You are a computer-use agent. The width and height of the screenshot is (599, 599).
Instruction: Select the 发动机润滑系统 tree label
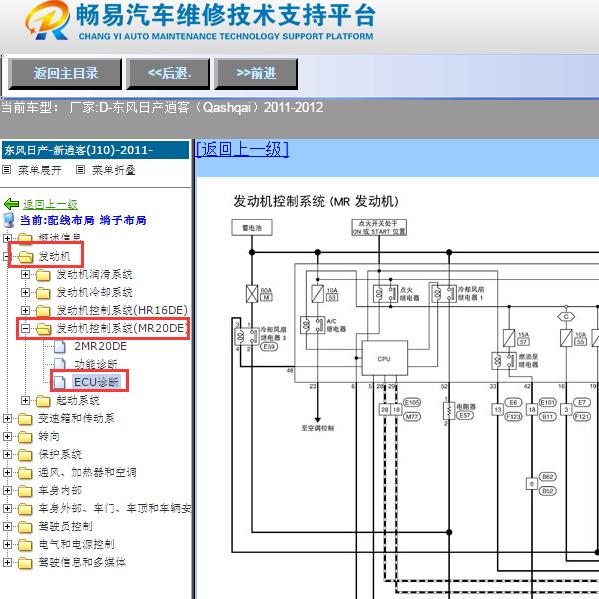94,274
